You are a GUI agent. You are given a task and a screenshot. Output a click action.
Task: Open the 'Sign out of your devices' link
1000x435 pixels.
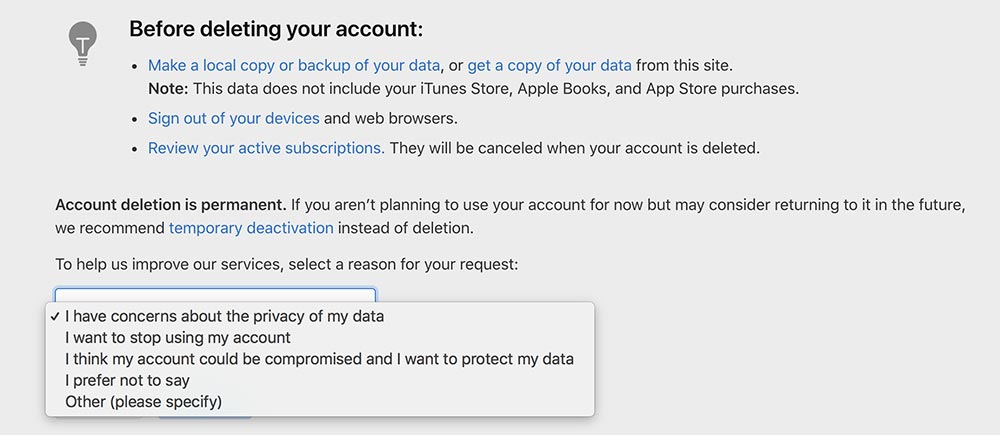coord(234,119)
